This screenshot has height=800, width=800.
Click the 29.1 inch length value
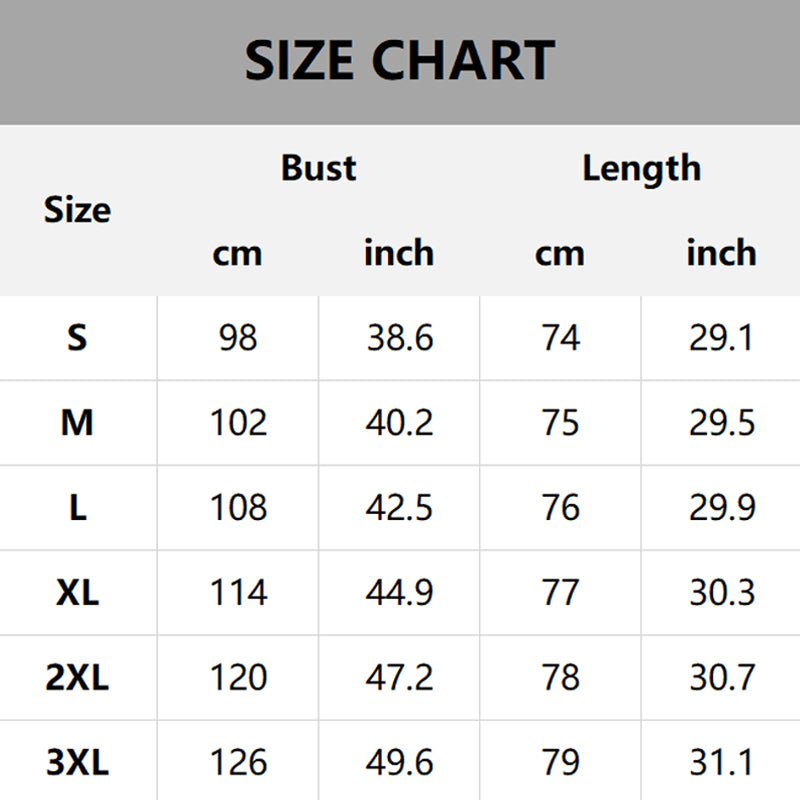click(x=721, y=338)
